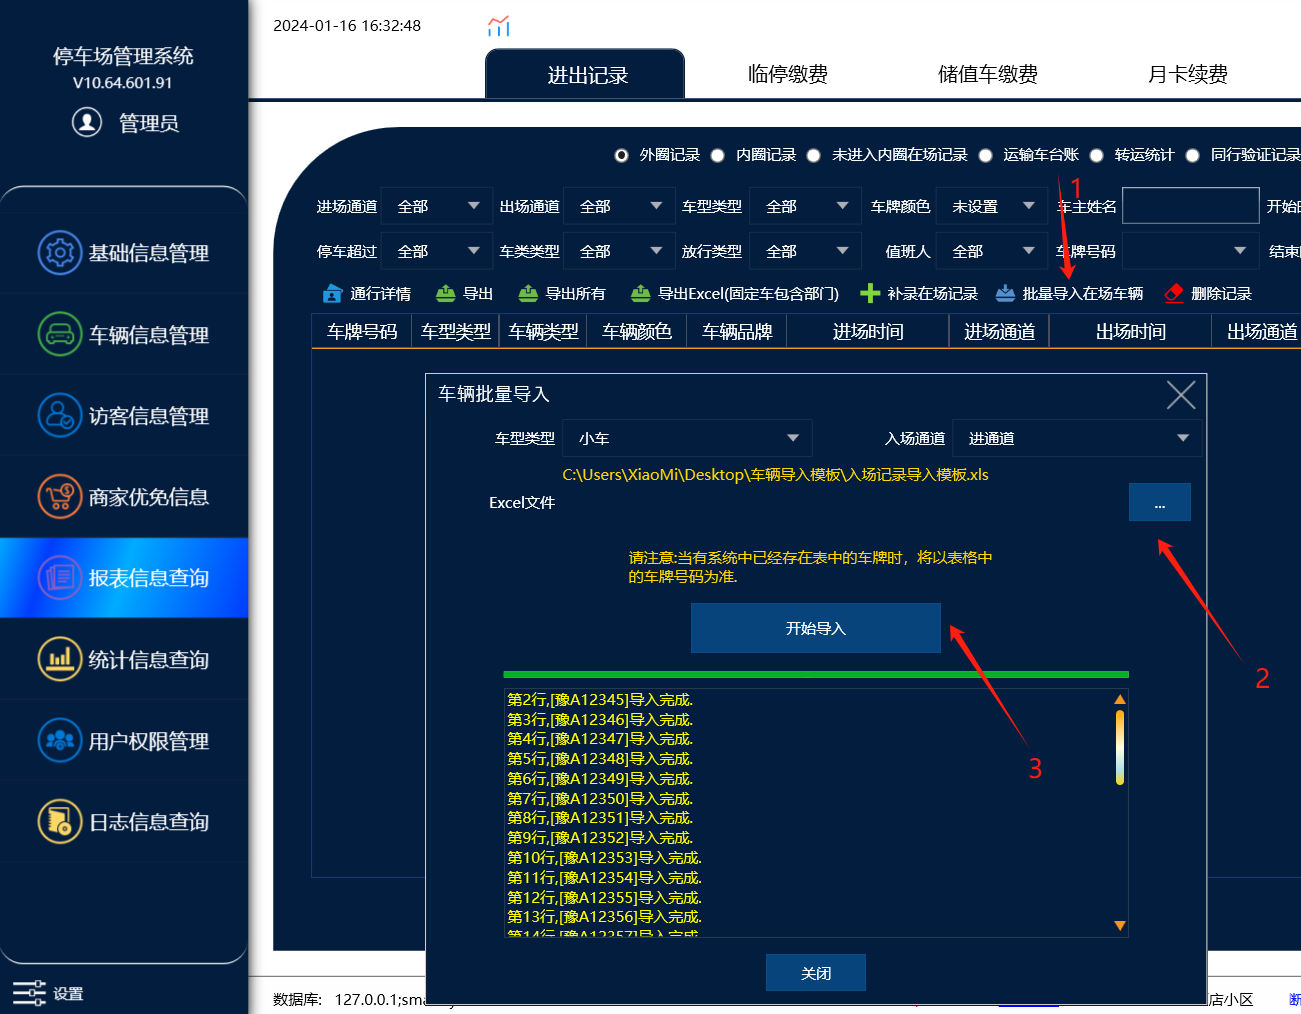The image size is (1301, 1014).
Task: Click the chart icon beside the timestamp
Action: pos(499,26)
